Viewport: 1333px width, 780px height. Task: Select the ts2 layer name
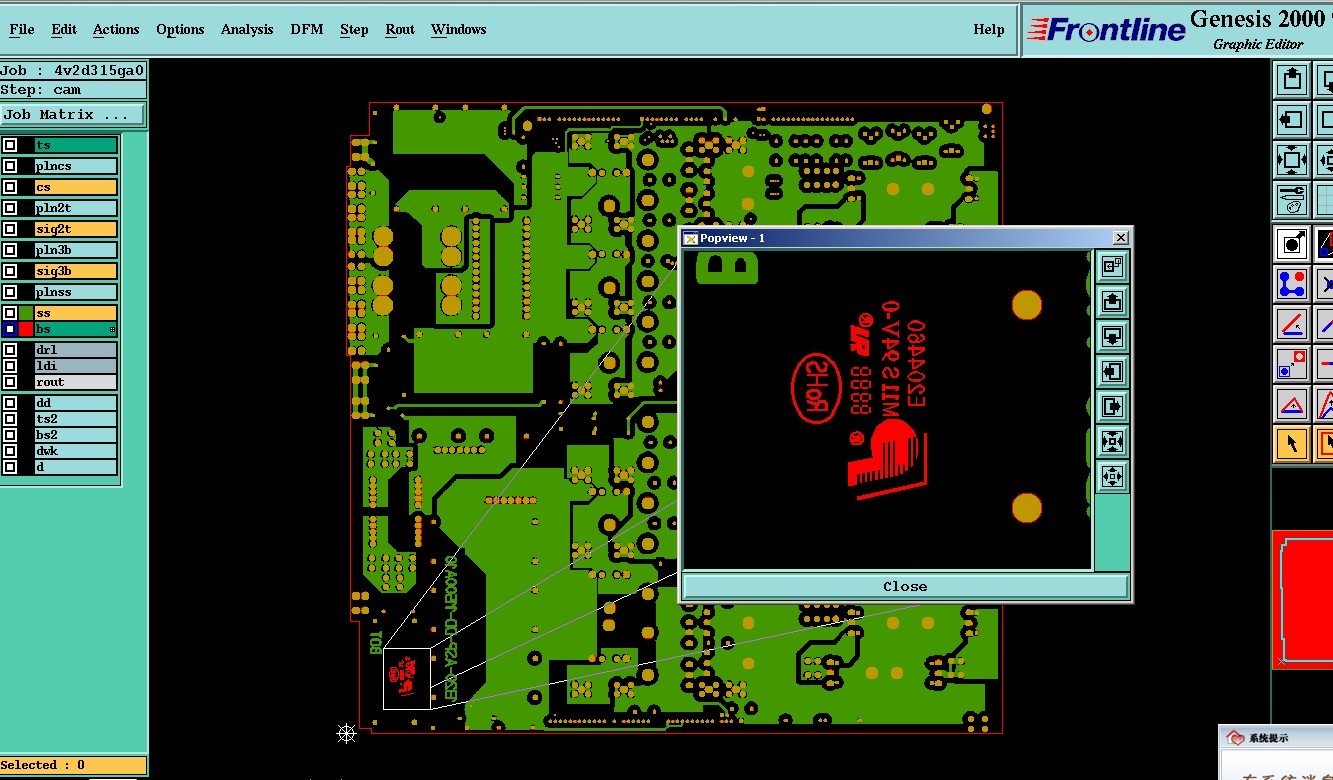click(x=76, y=419)
